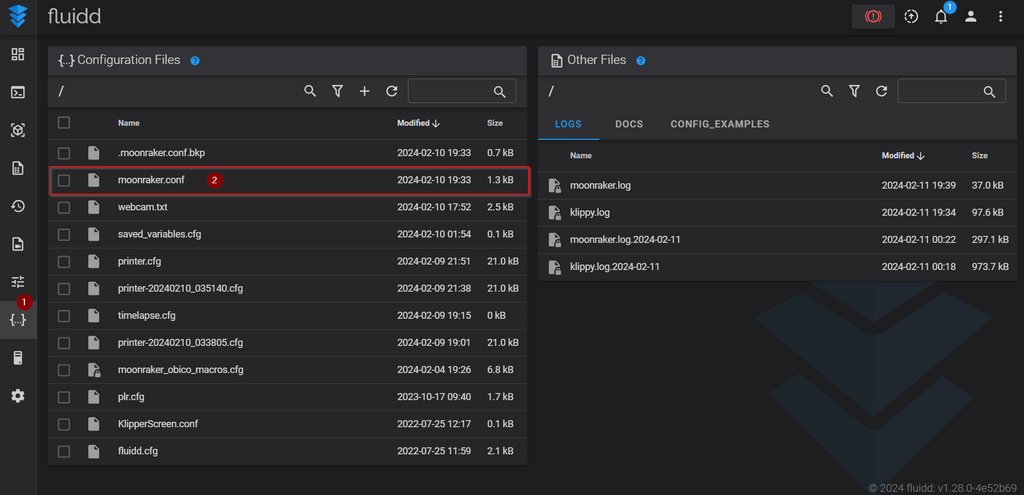This screenshot has width=1024, height=495.
Task: Switch to the LOGS tab
Action: (568, 124)
